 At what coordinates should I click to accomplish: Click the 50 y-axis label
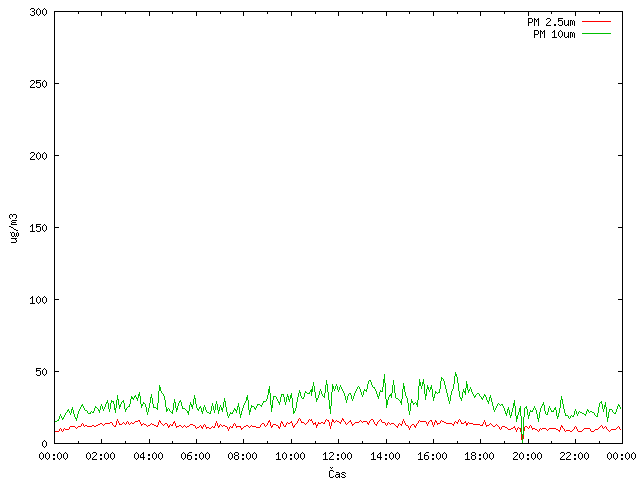(42, 372)
